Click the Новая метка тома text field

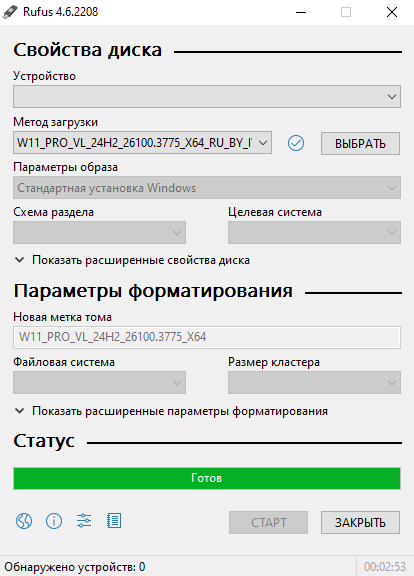click(x=207, y=337)
